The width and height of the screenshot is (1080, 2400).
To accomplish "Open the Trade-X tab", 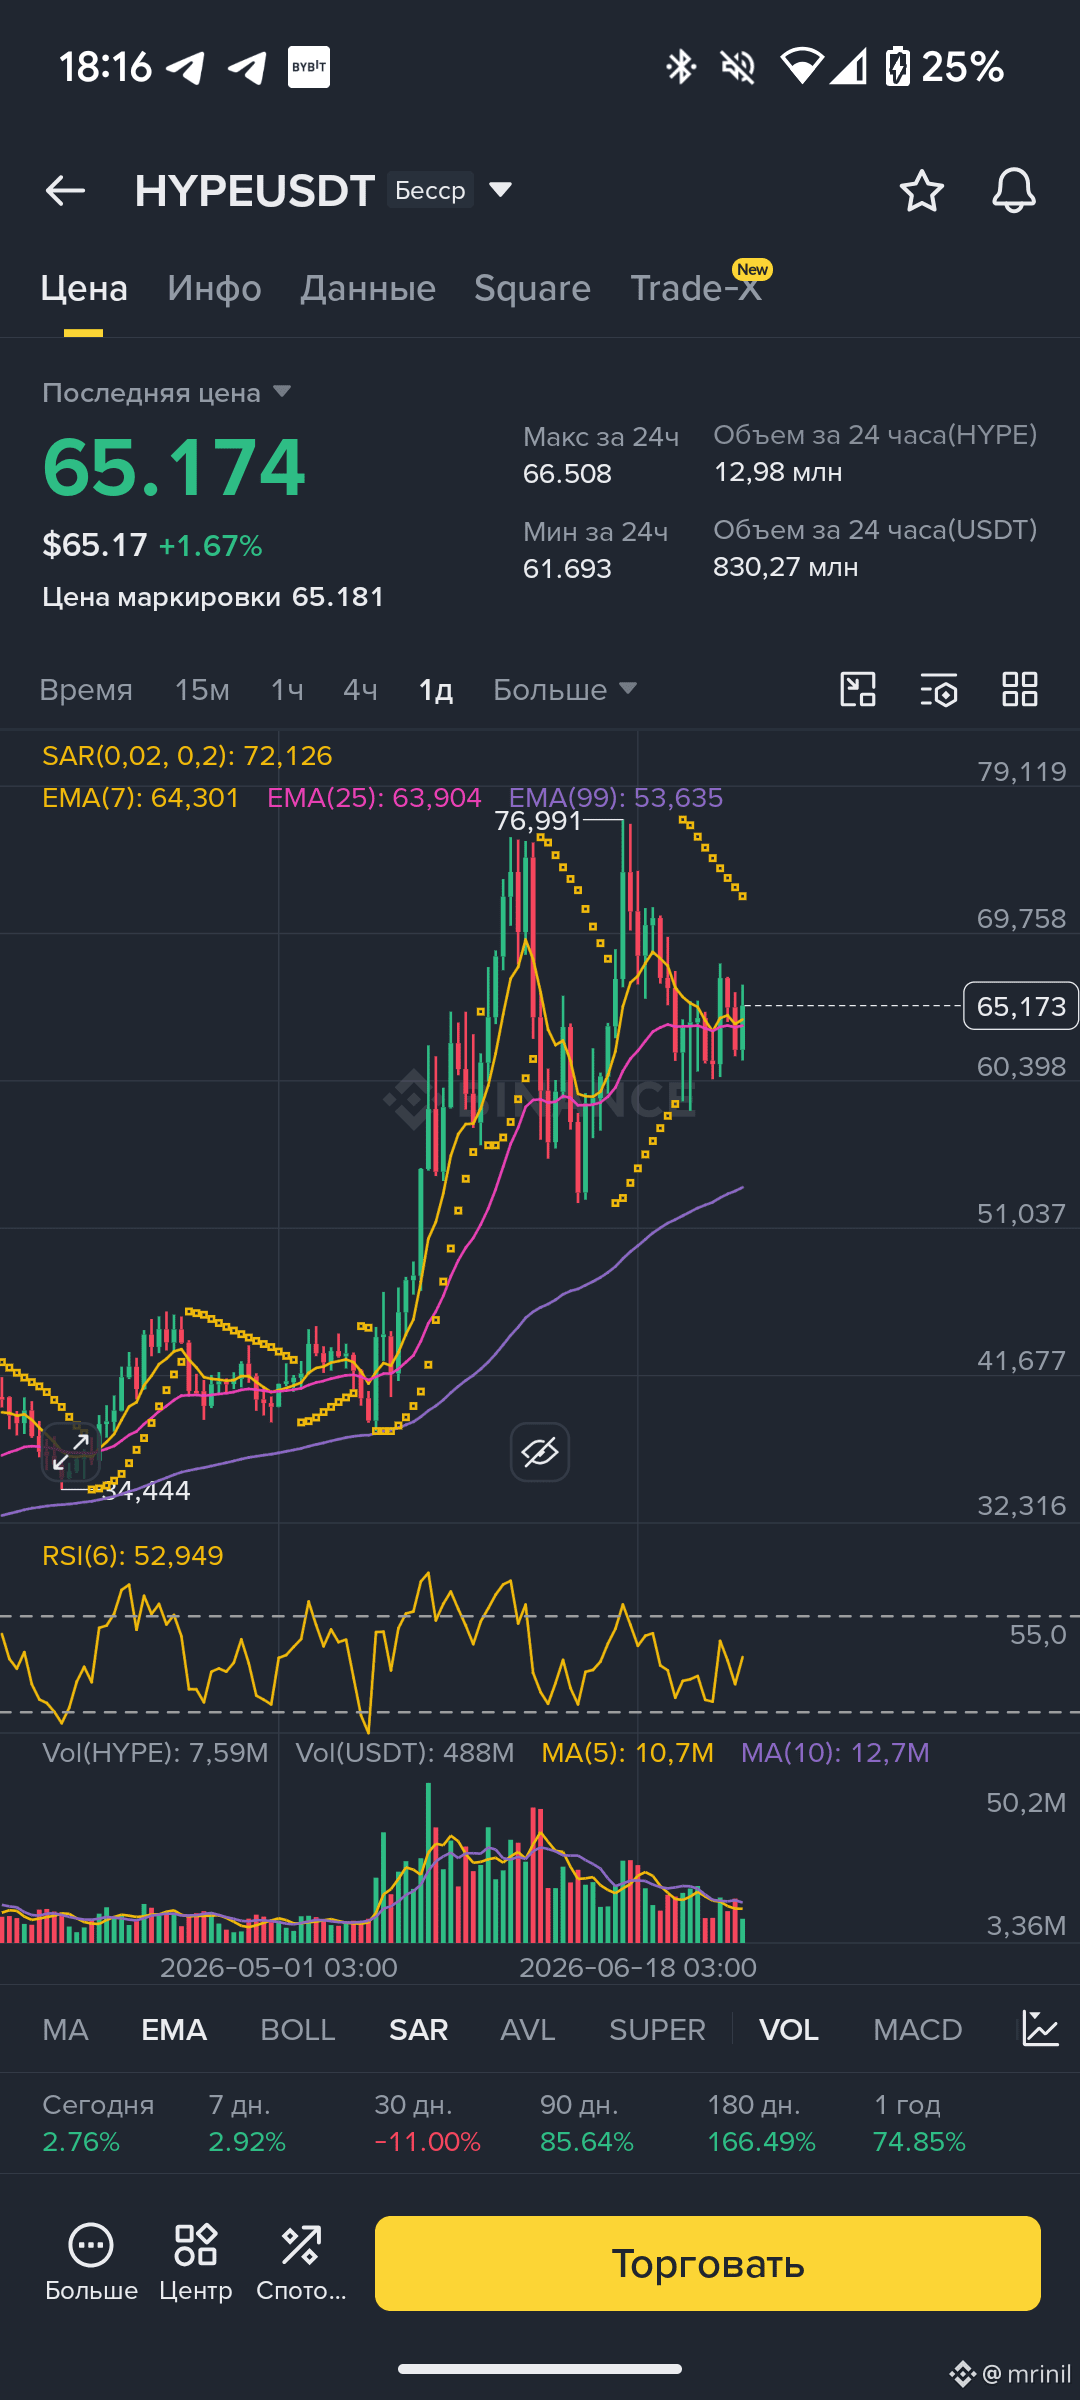I will 696,289.
